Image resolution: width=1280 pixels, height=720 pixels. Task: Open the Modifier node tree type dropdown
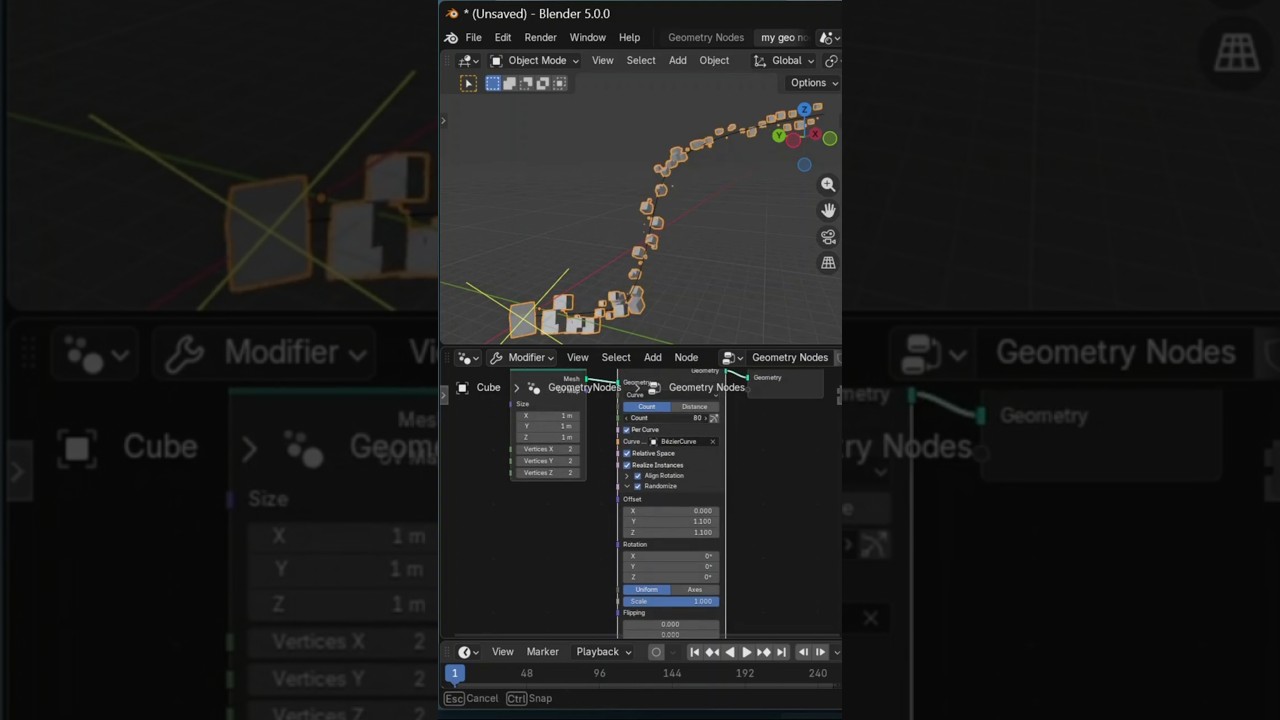coord(521,358)
